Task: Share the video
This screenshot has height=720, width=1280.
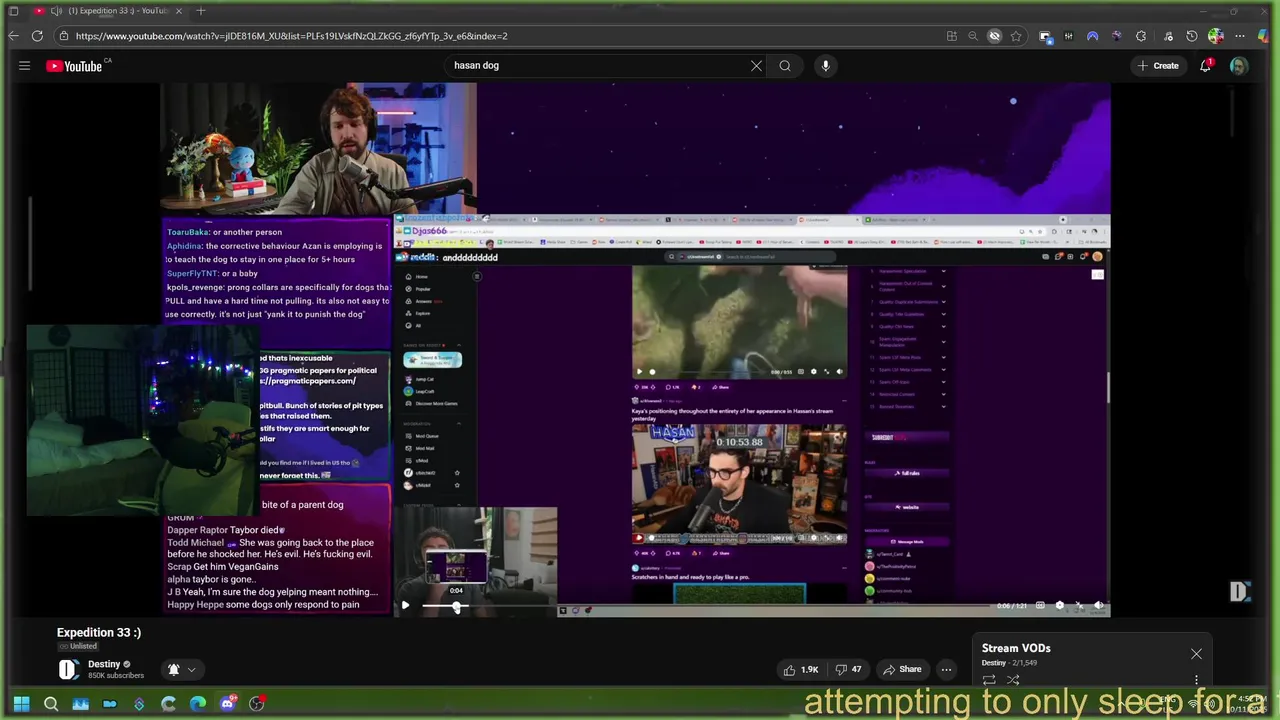Action: [902, 670]
